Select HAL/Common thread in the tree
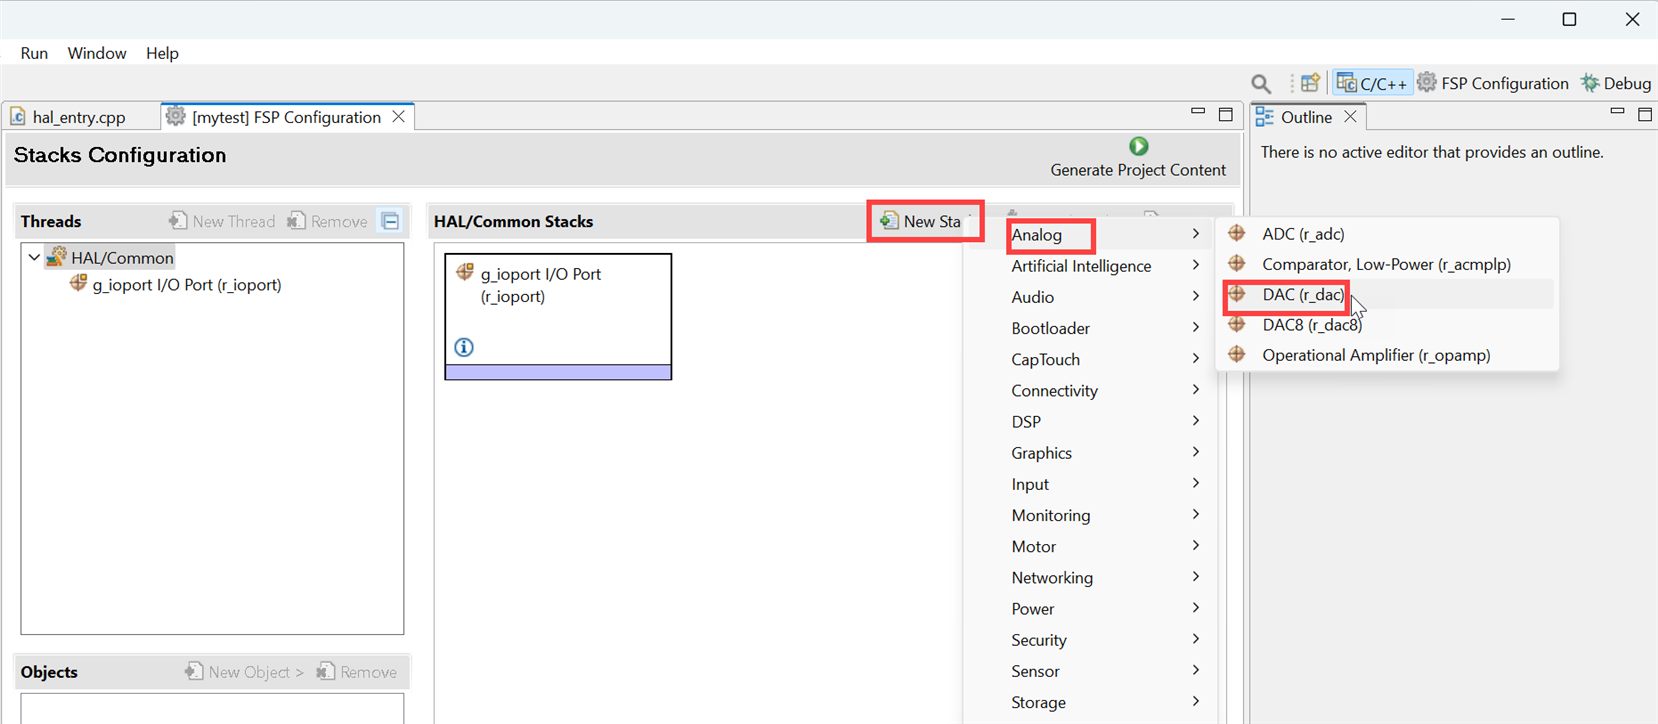 click(x=122, y=258)
